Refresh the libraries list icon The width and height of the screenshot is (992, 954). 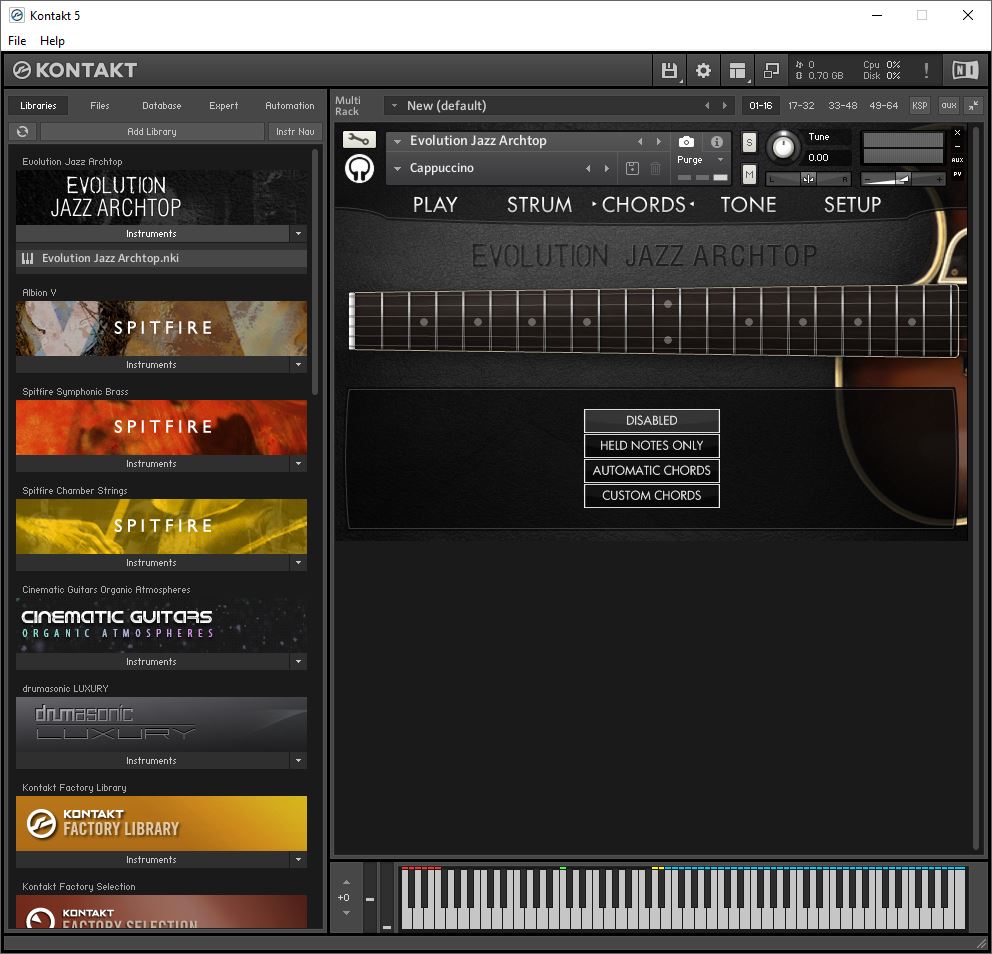coord(23,132)
